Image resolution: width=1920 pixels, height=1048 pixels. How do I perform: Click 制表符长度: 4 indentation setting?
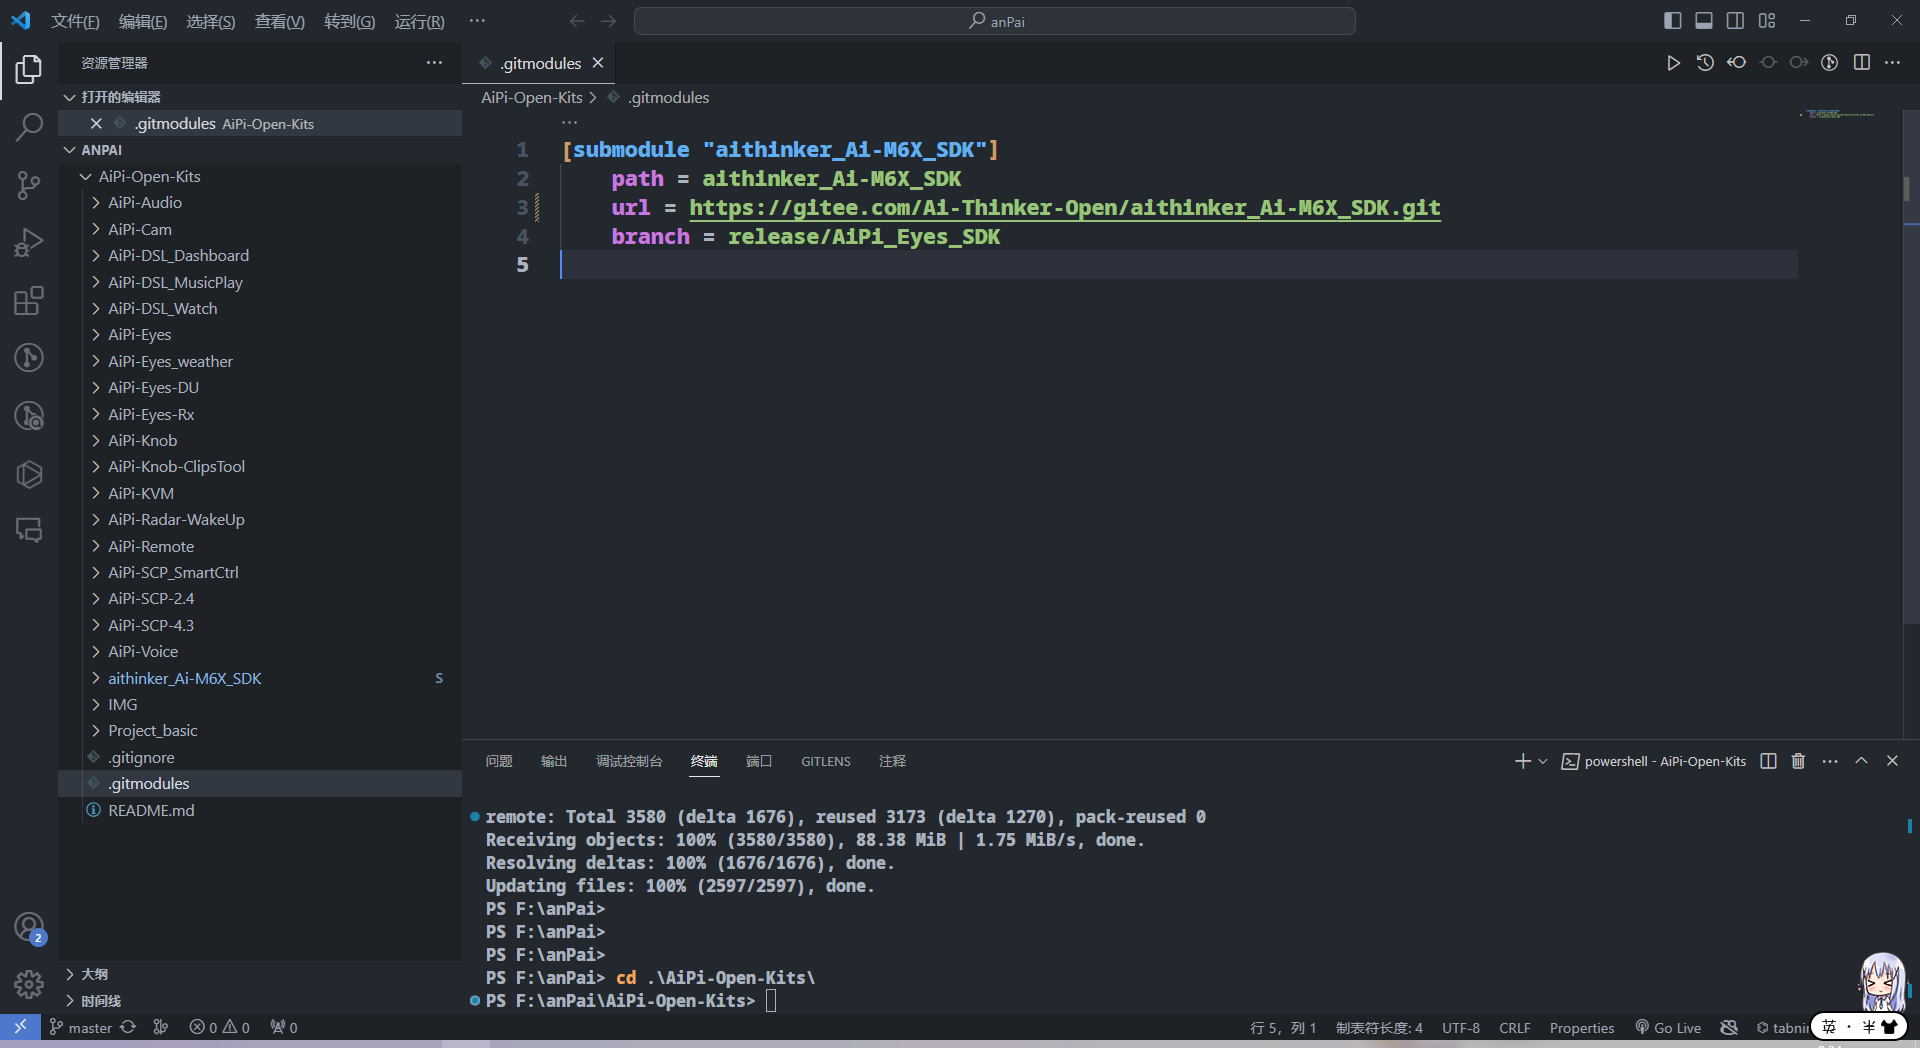point(1379,1027)
